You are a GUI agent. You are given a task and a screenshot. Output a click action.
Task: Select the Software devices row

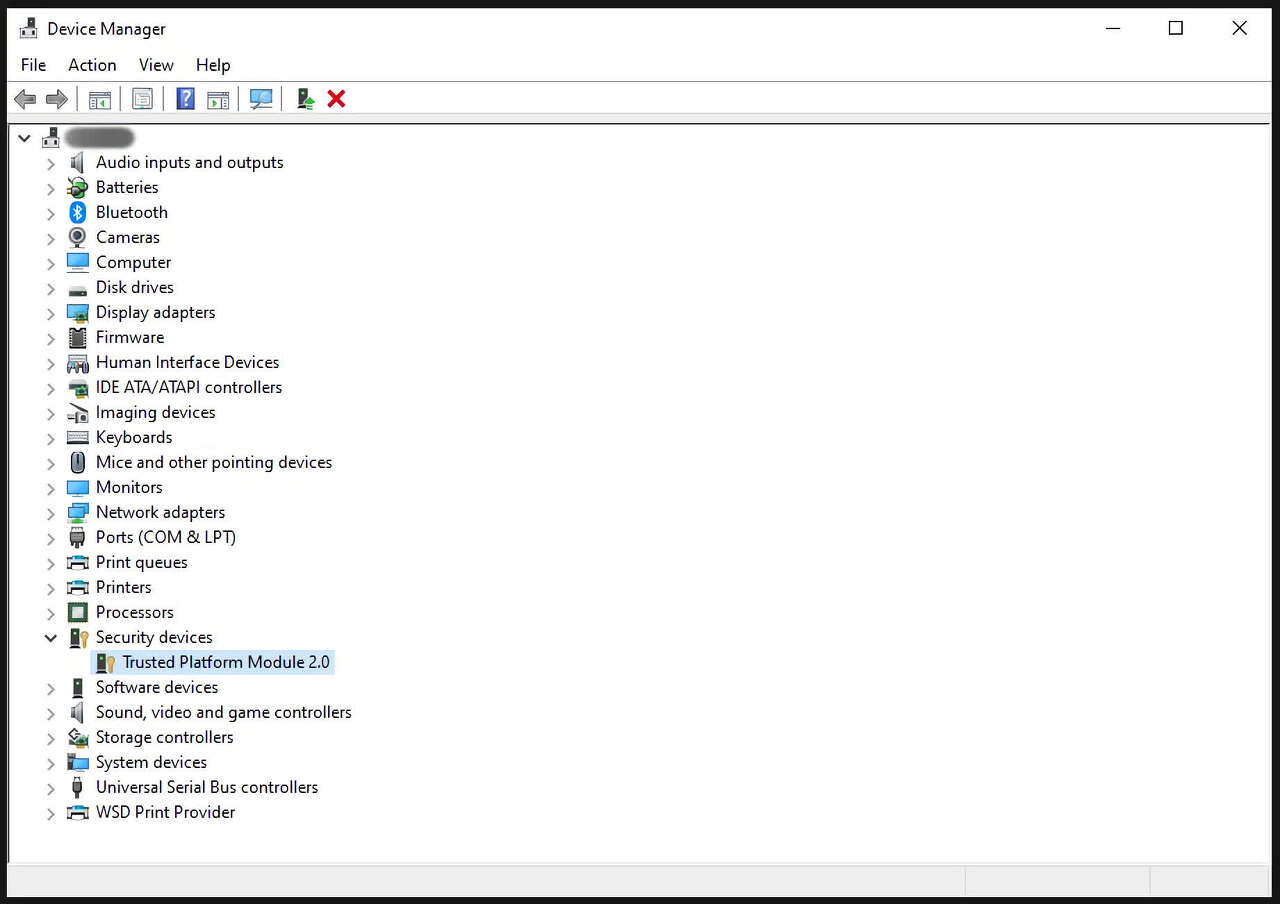tap(157, 687)
